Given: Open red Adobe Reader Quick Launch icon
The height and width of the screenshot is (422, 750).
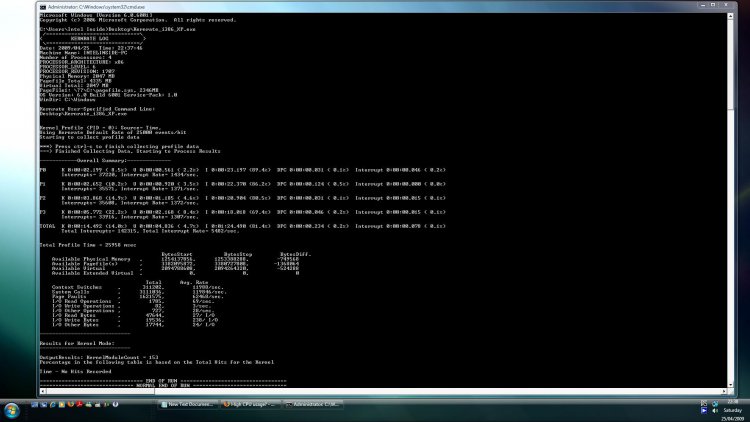Looking at the screenshot, I should (79, 404).
